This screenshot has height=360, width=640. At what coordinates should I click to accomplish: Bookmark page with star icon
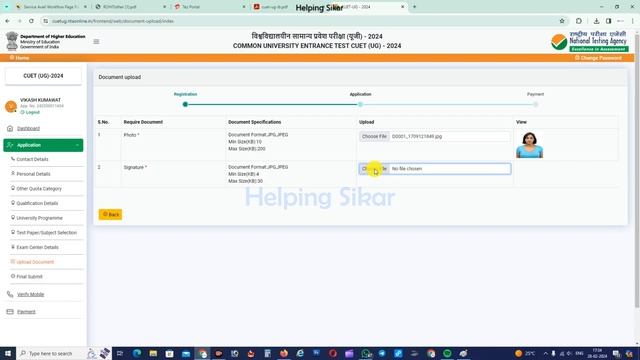pos(562,21)
